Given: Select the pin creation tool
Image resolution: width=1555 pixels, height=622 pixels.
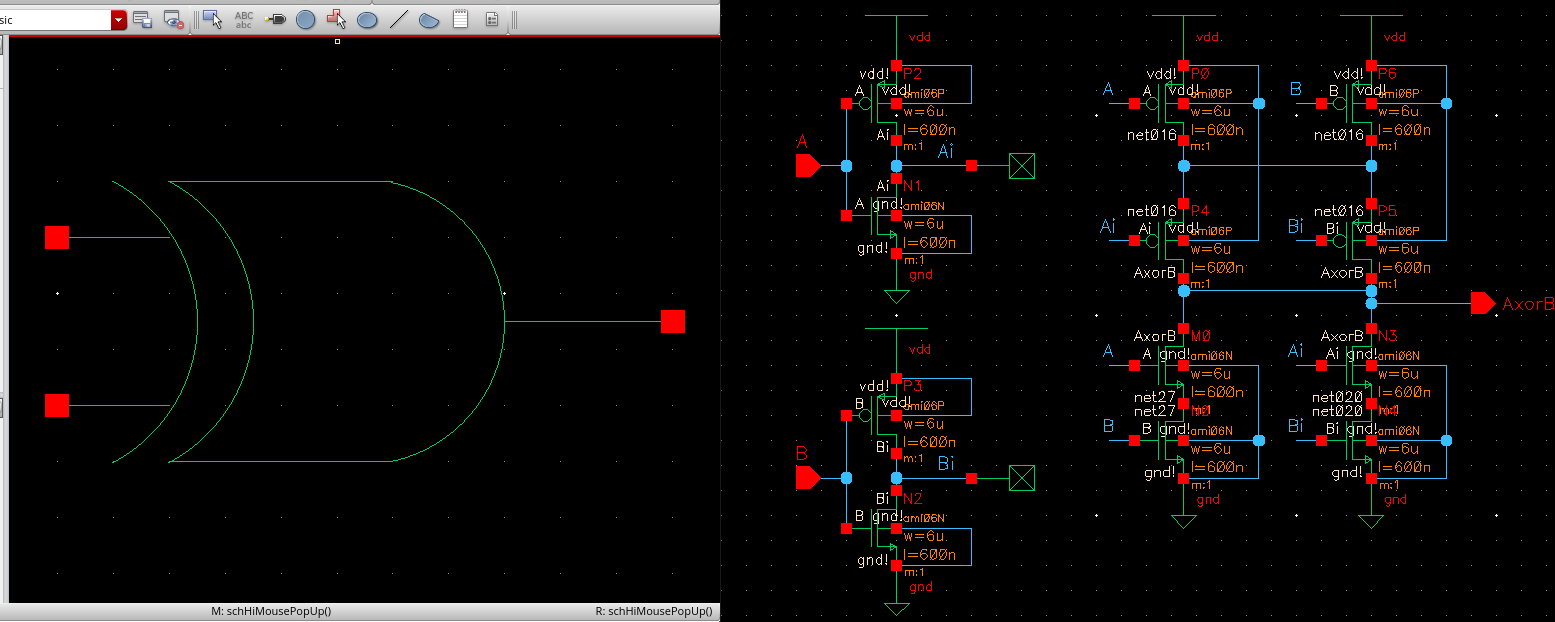Looking at the screenshot, I should [275, 19].
